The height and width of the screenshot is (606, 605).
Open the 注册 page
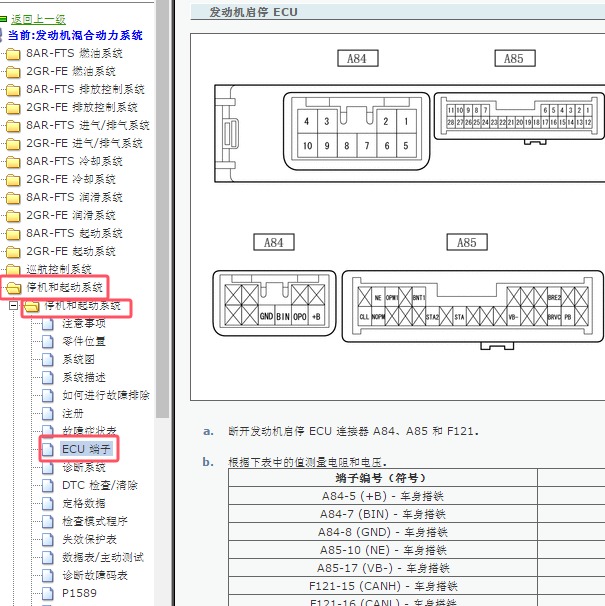(73, 414)
